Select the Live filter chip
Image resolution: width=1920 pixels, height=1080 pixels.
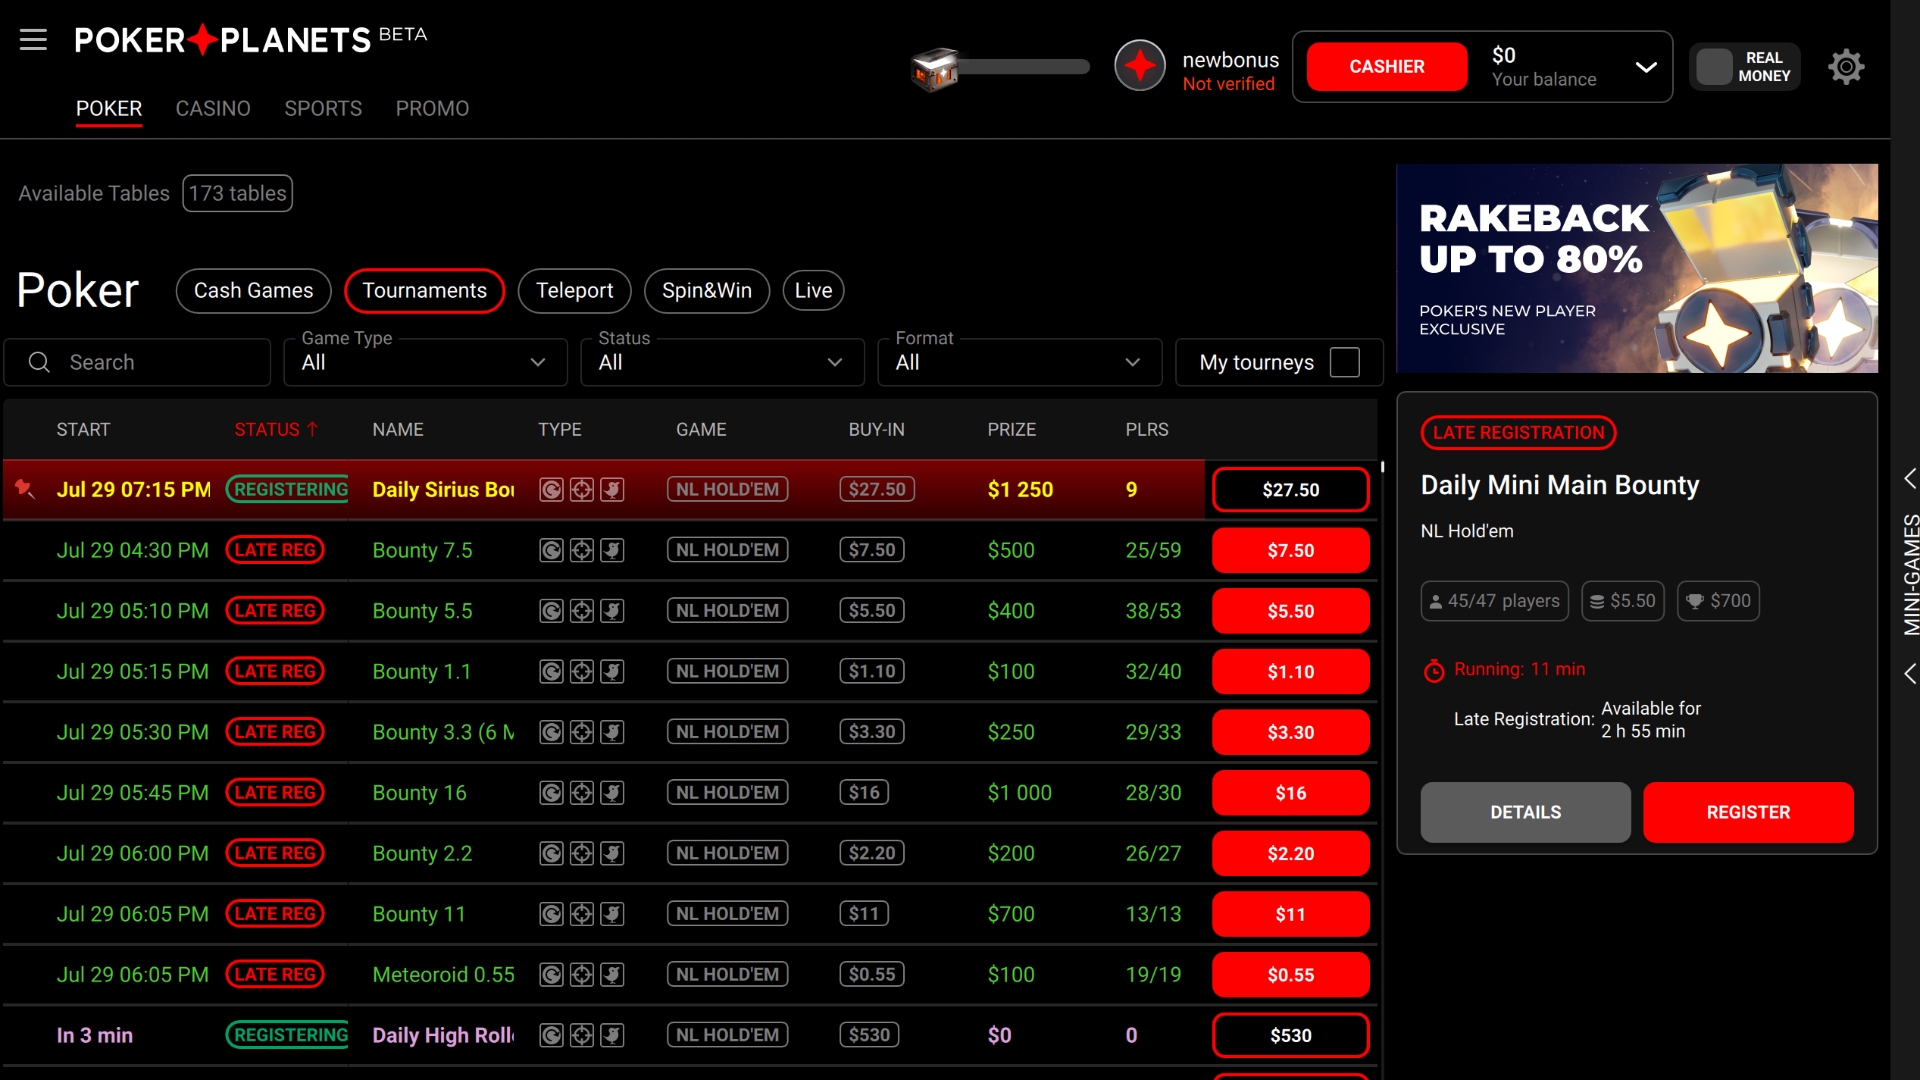pyautogui.click(x=813, y=291)
